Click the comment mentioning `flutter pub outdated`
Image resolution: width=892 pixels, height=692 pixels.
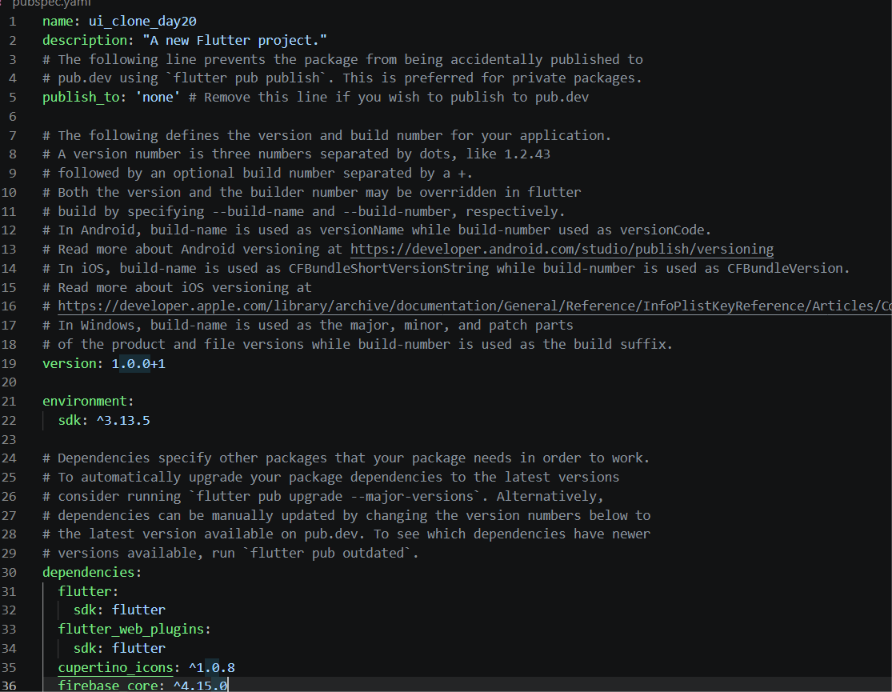pyautogui.click(x=230, y=553)
